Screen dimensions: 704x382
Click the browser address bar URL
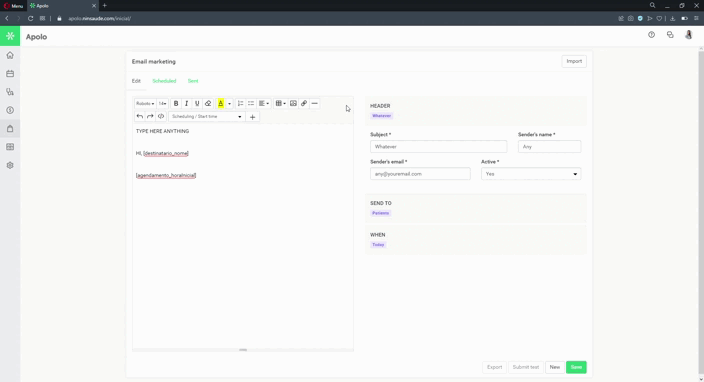pyautogui.click(x=100, y=18)
